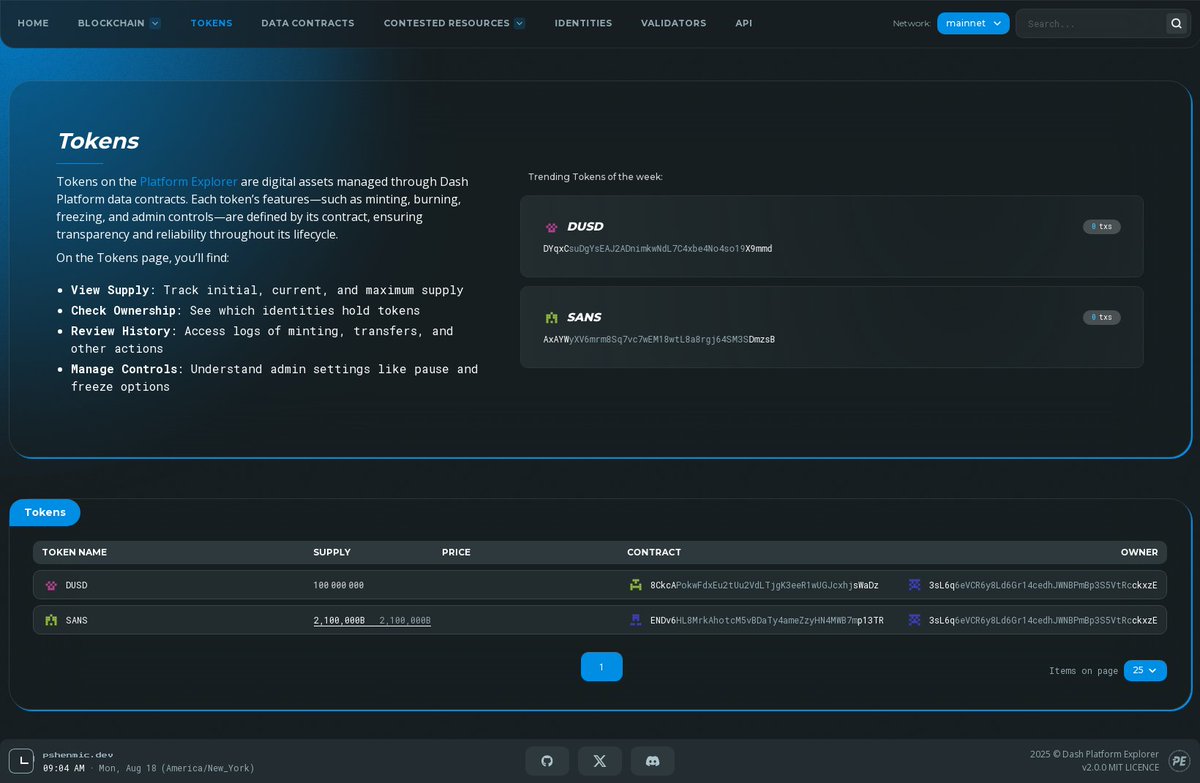1200x783 pixels.
Task: Click SANS token name in table
Action: (77, 620)
